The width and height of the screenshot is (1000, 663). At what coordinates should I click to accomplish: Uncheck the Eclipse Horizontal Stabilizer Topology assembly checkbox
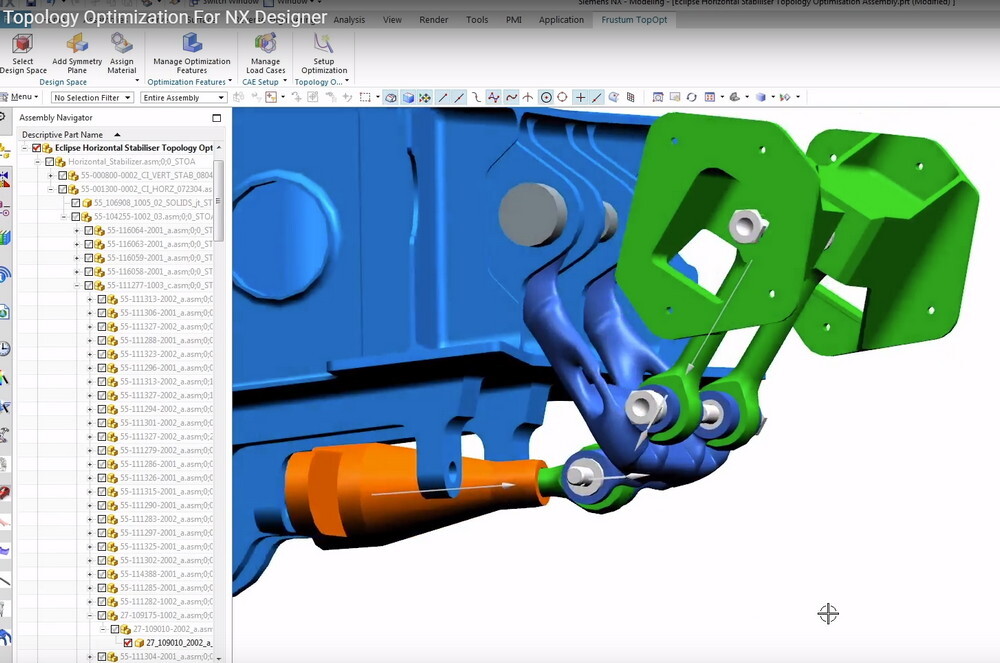point(36,149)
